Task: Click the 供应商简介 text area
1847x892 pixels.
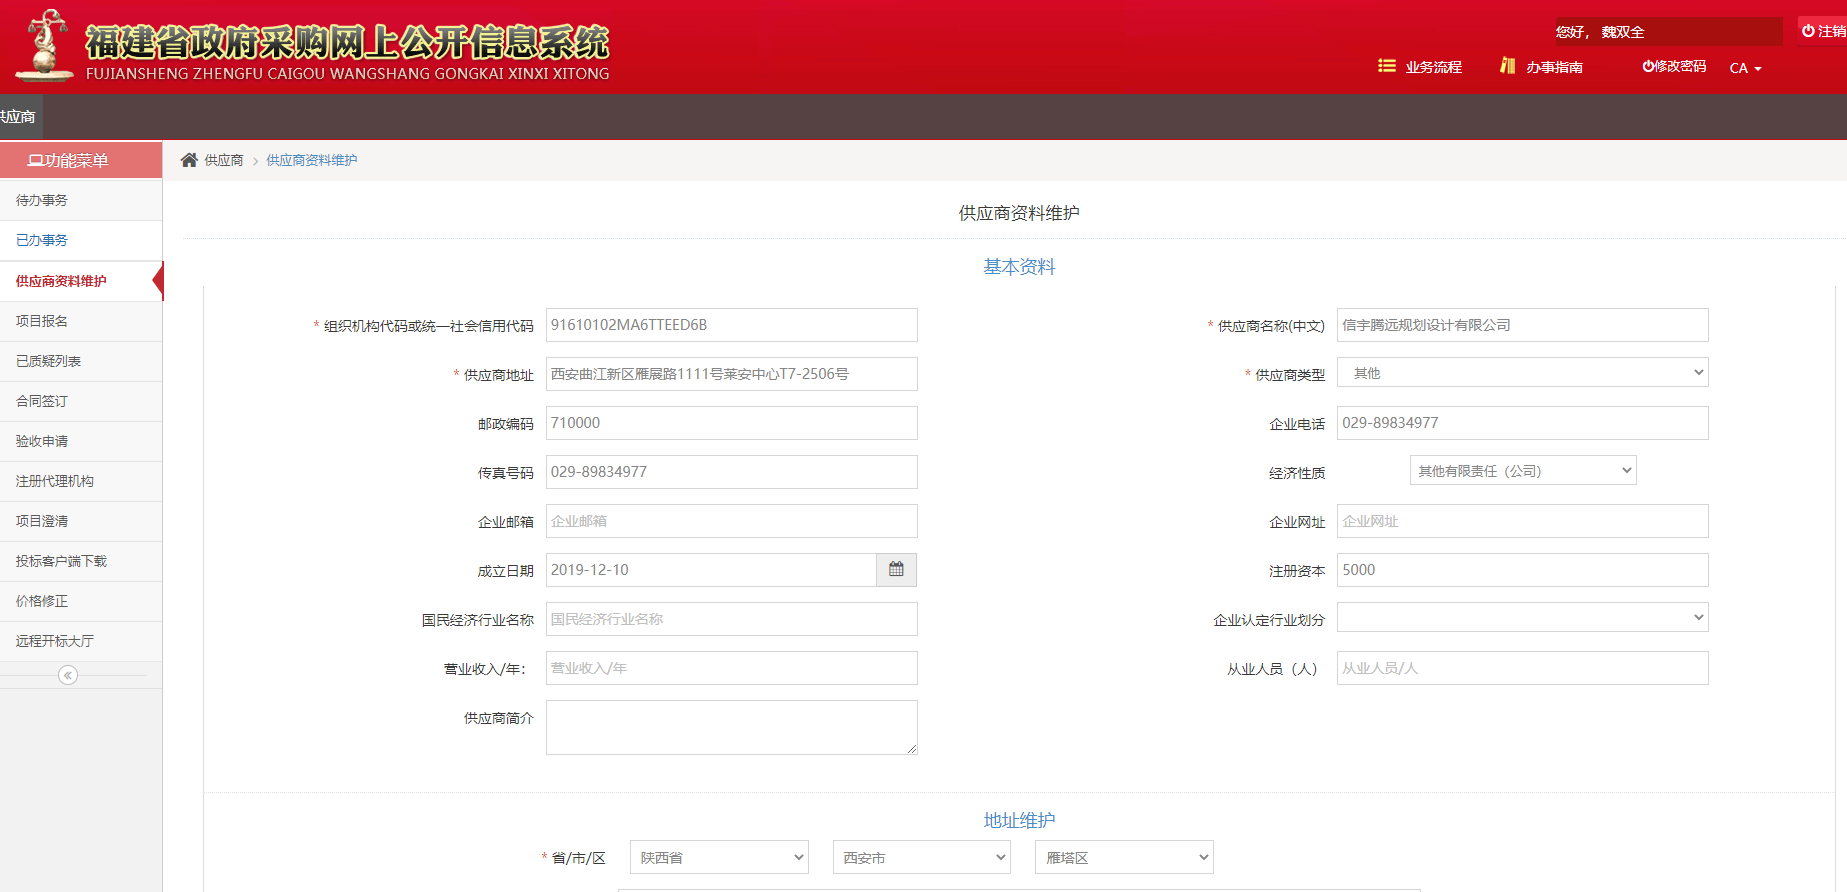Action: pyautogui.click(x=731, y=727)
